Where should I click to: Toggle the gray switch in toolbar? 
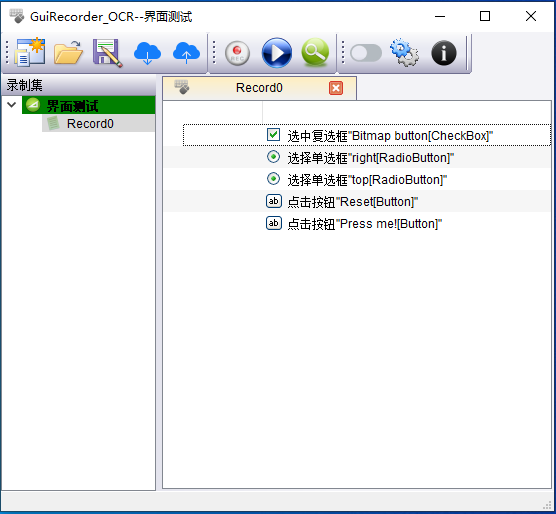coord(366,53)
